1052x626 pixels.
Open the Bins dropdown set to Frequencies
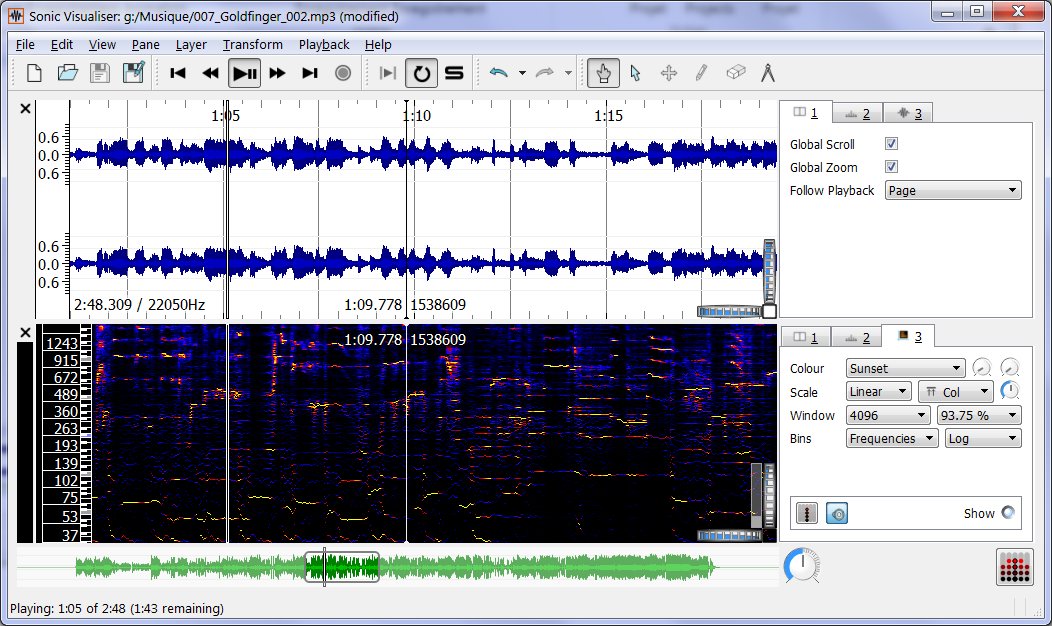point(892,438)
